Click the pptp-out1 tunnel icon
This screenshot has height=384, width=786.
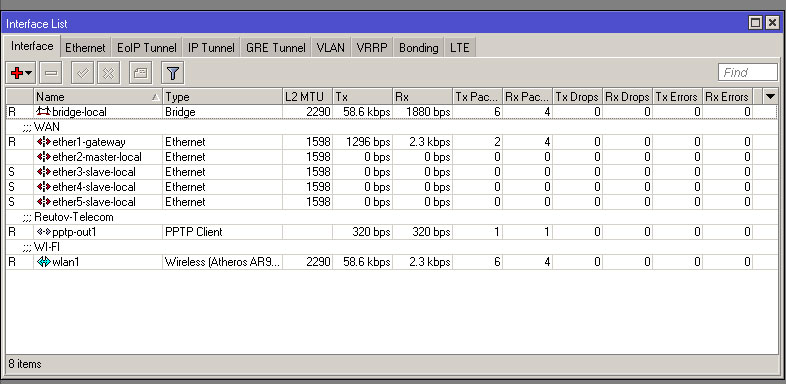(44, 232)
